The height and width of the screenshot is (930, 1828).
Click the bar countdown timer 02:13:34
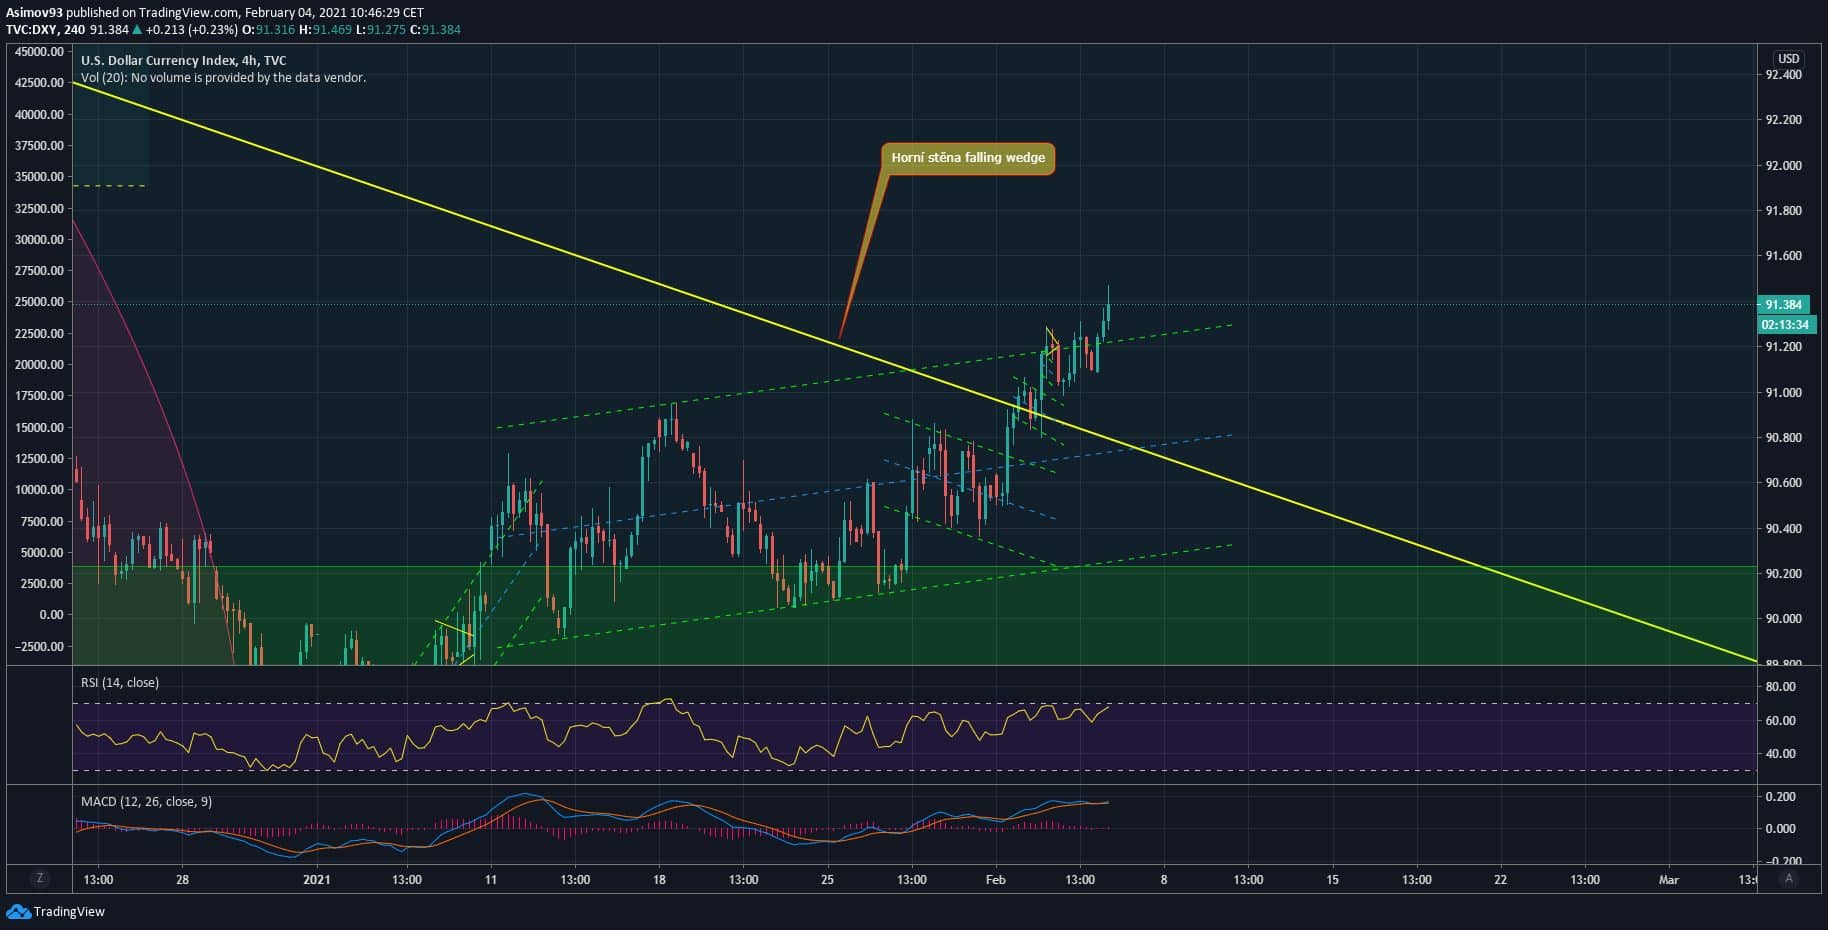point(1785,325)
